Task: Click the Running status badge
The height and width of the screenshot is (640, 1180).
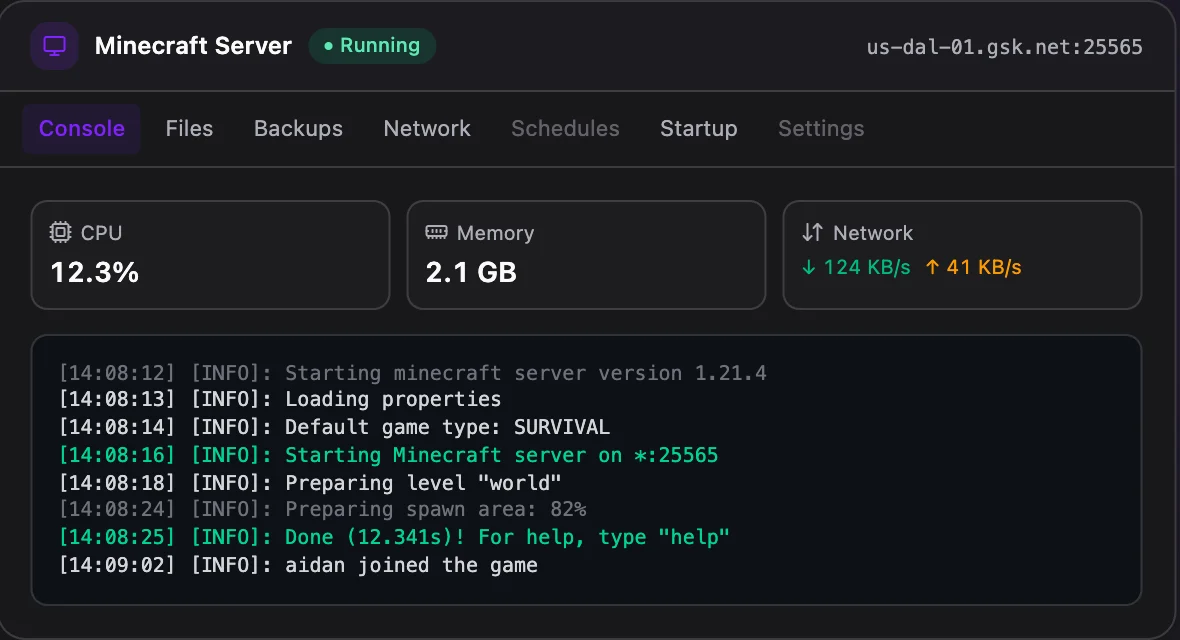Action: pyautogui.click(x=372, y=46)
